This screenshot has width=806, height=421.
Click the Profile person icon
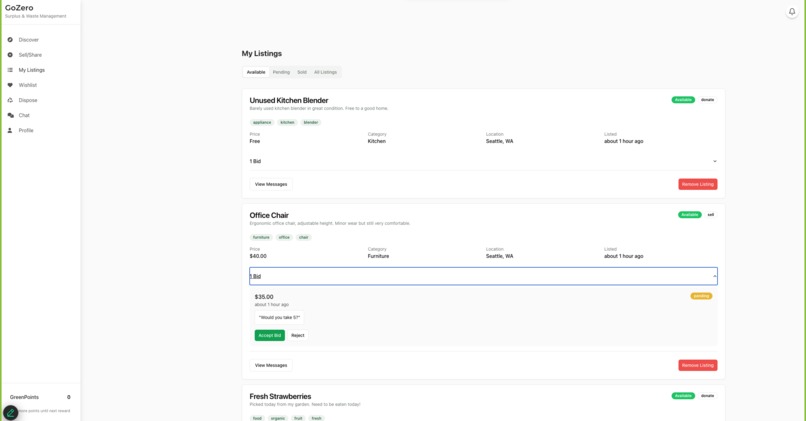click(x=10, y=131)
